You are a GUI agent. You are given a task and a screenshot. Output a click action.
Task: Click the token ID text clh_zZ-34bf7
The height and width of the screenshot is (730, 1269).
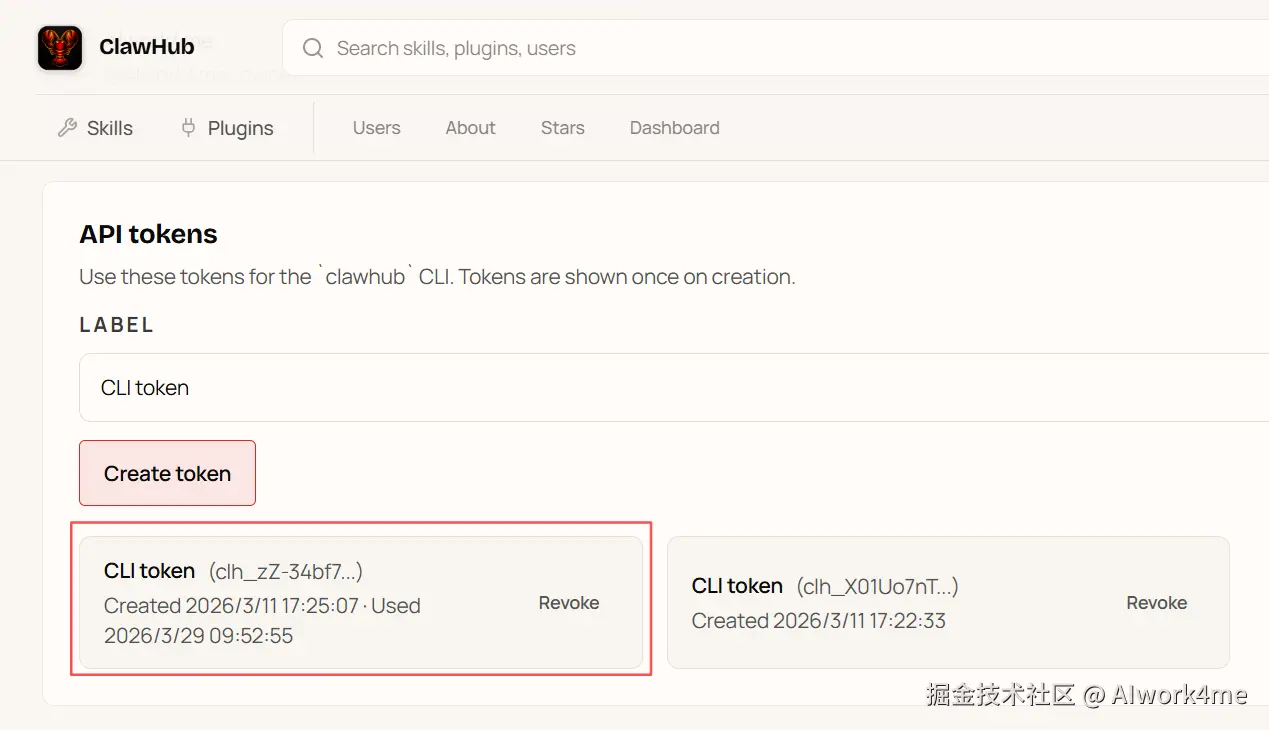[x=286, y=572]
